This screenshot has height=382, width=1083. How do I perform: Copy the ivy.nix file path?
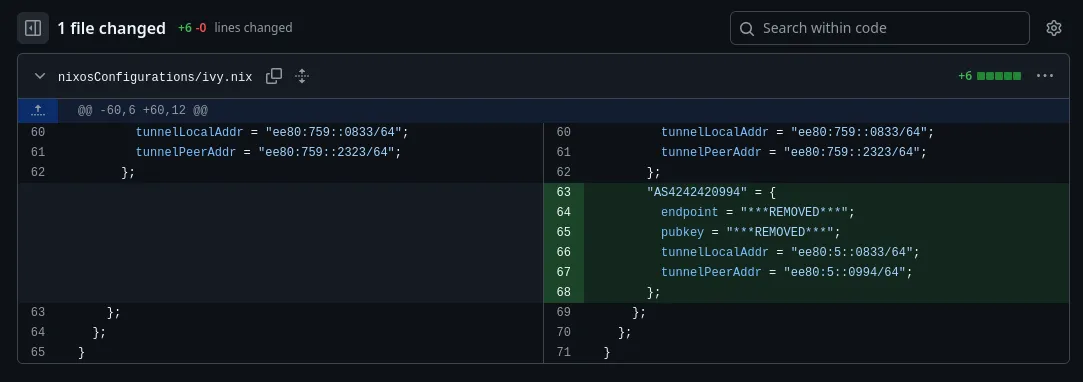point(274,76)
